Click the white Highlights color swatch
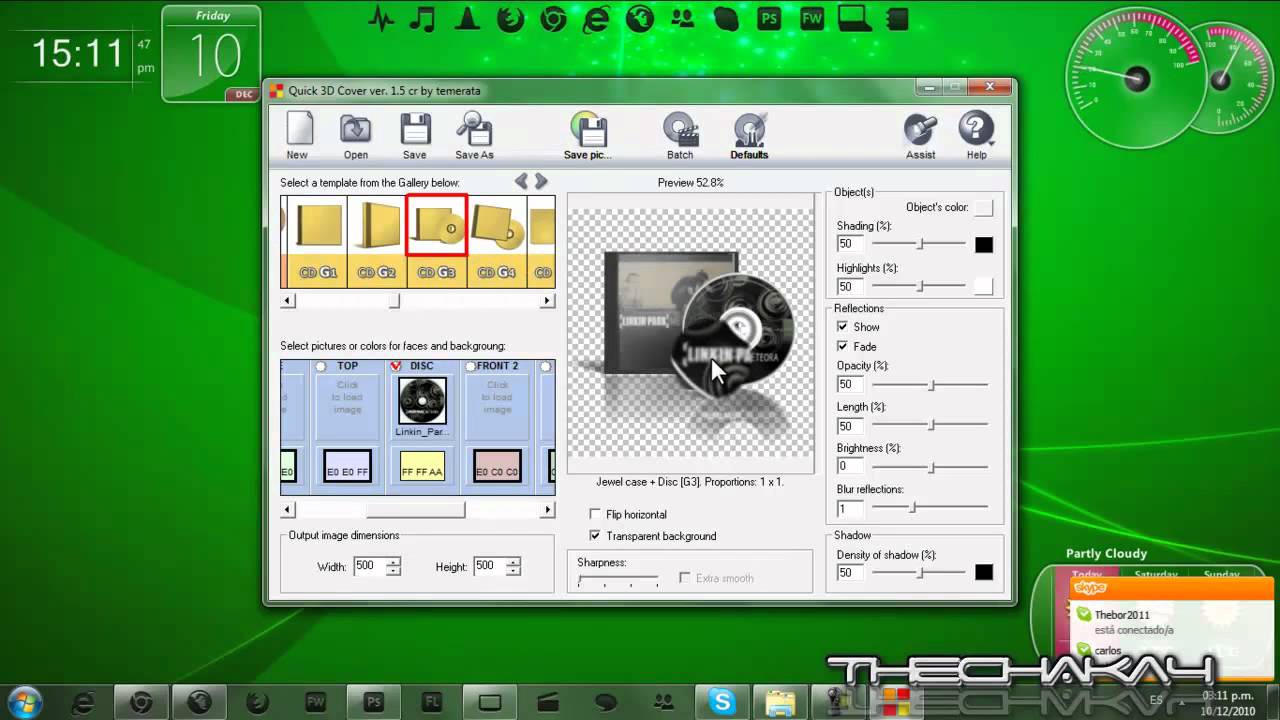 tap(984, 286)
